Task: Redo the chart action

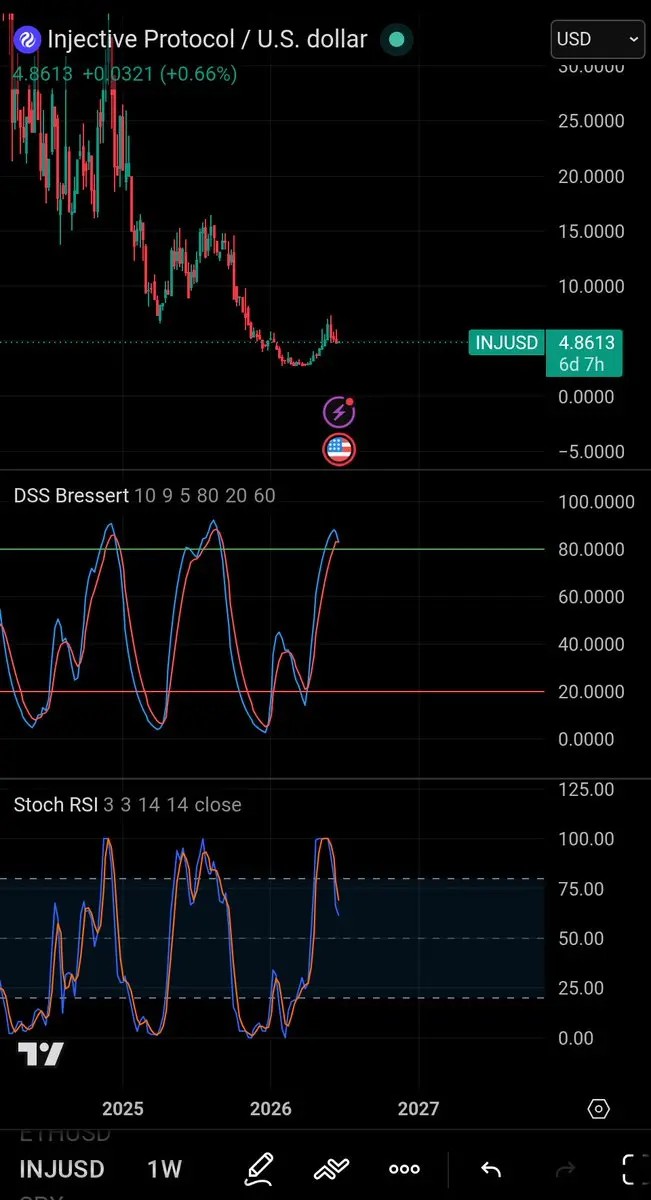Action: click(565, 1168)
